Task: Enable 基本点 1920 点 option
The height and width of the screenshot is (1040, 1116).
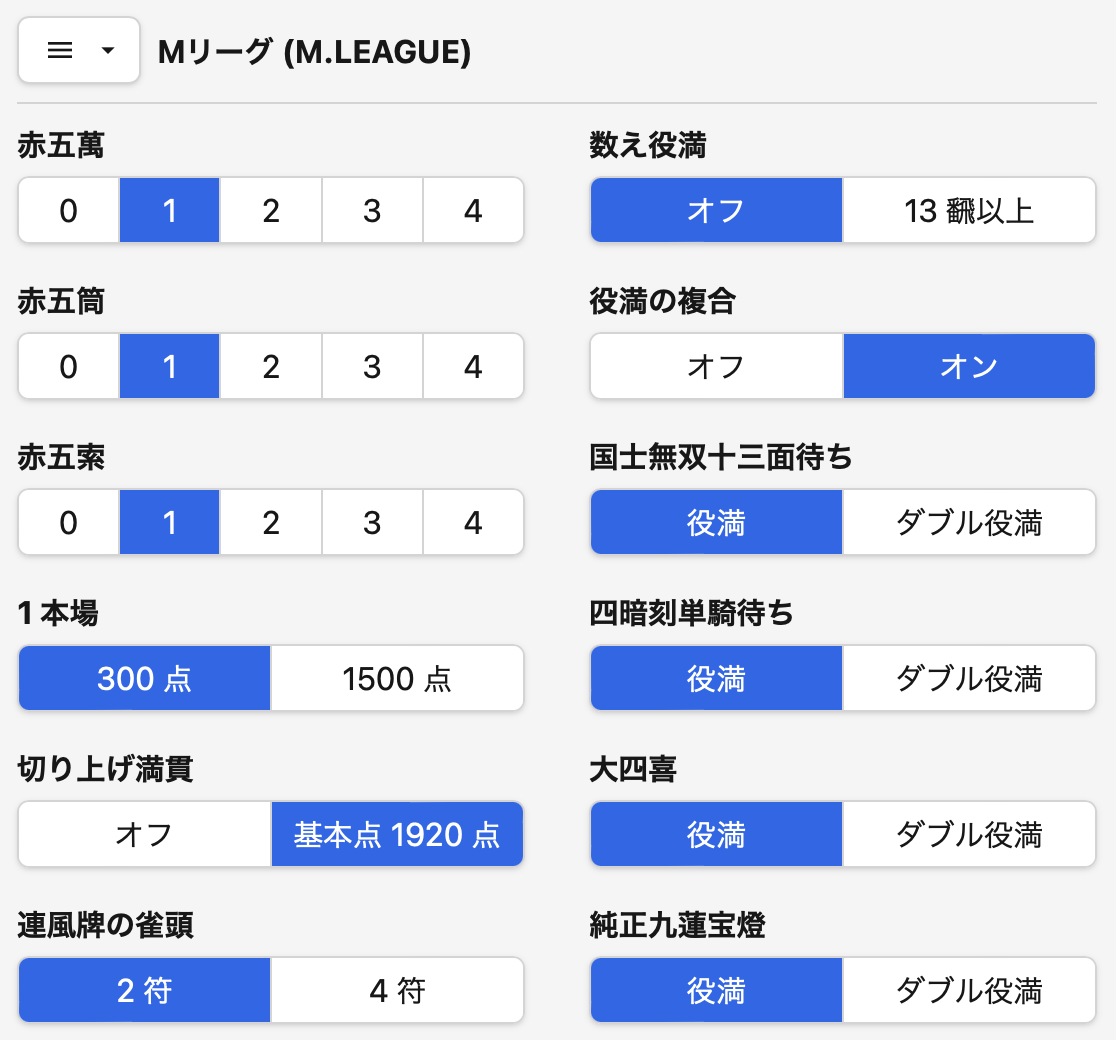Action: point(397,835)
